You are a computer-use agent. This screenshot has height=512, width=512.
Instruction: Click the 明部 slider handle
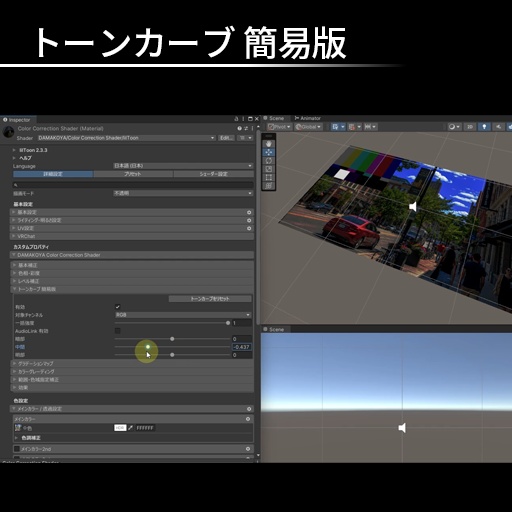click(x=172, y=355)
